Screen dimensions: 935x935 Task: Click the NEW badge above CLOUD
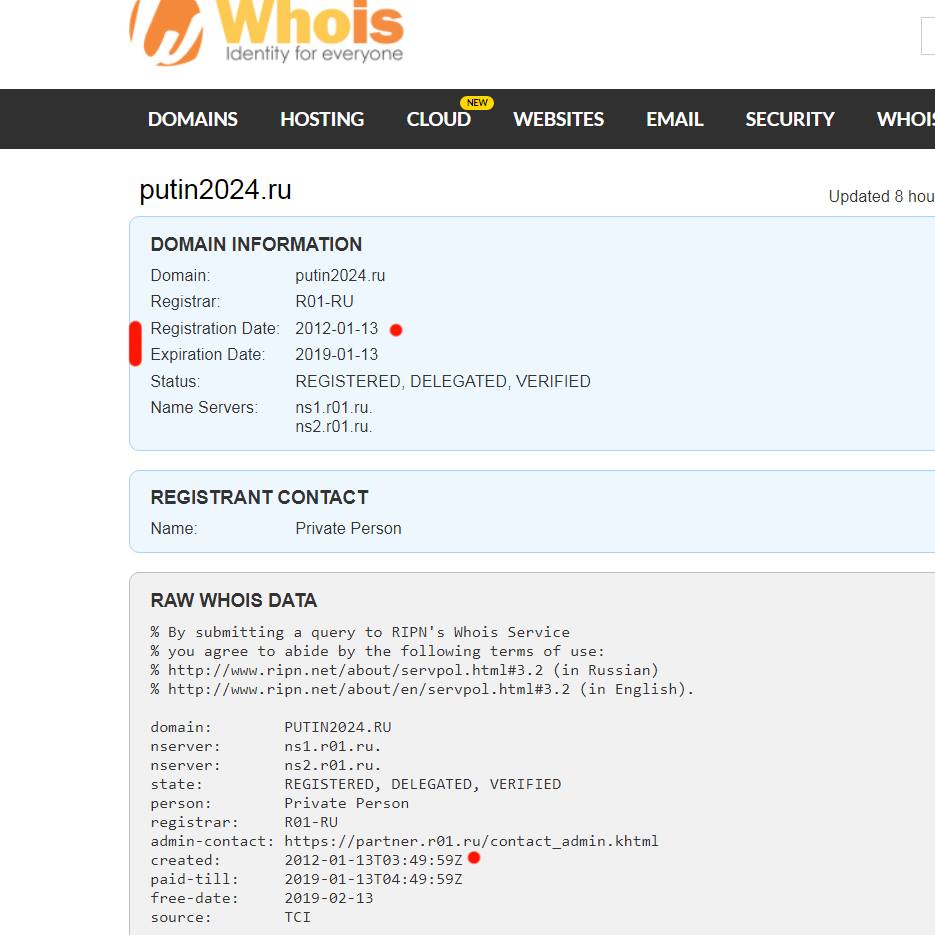476,103
